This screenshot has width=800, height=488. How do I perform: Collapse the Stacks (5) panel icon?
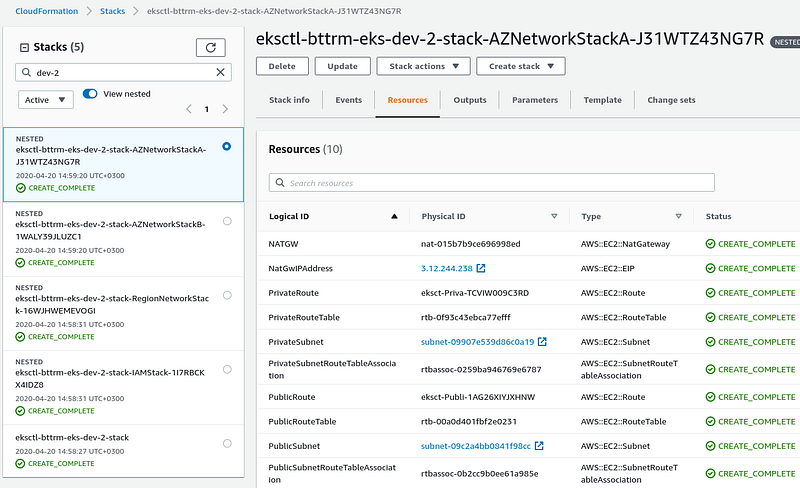pyautogui.click(x=24, y=47)
